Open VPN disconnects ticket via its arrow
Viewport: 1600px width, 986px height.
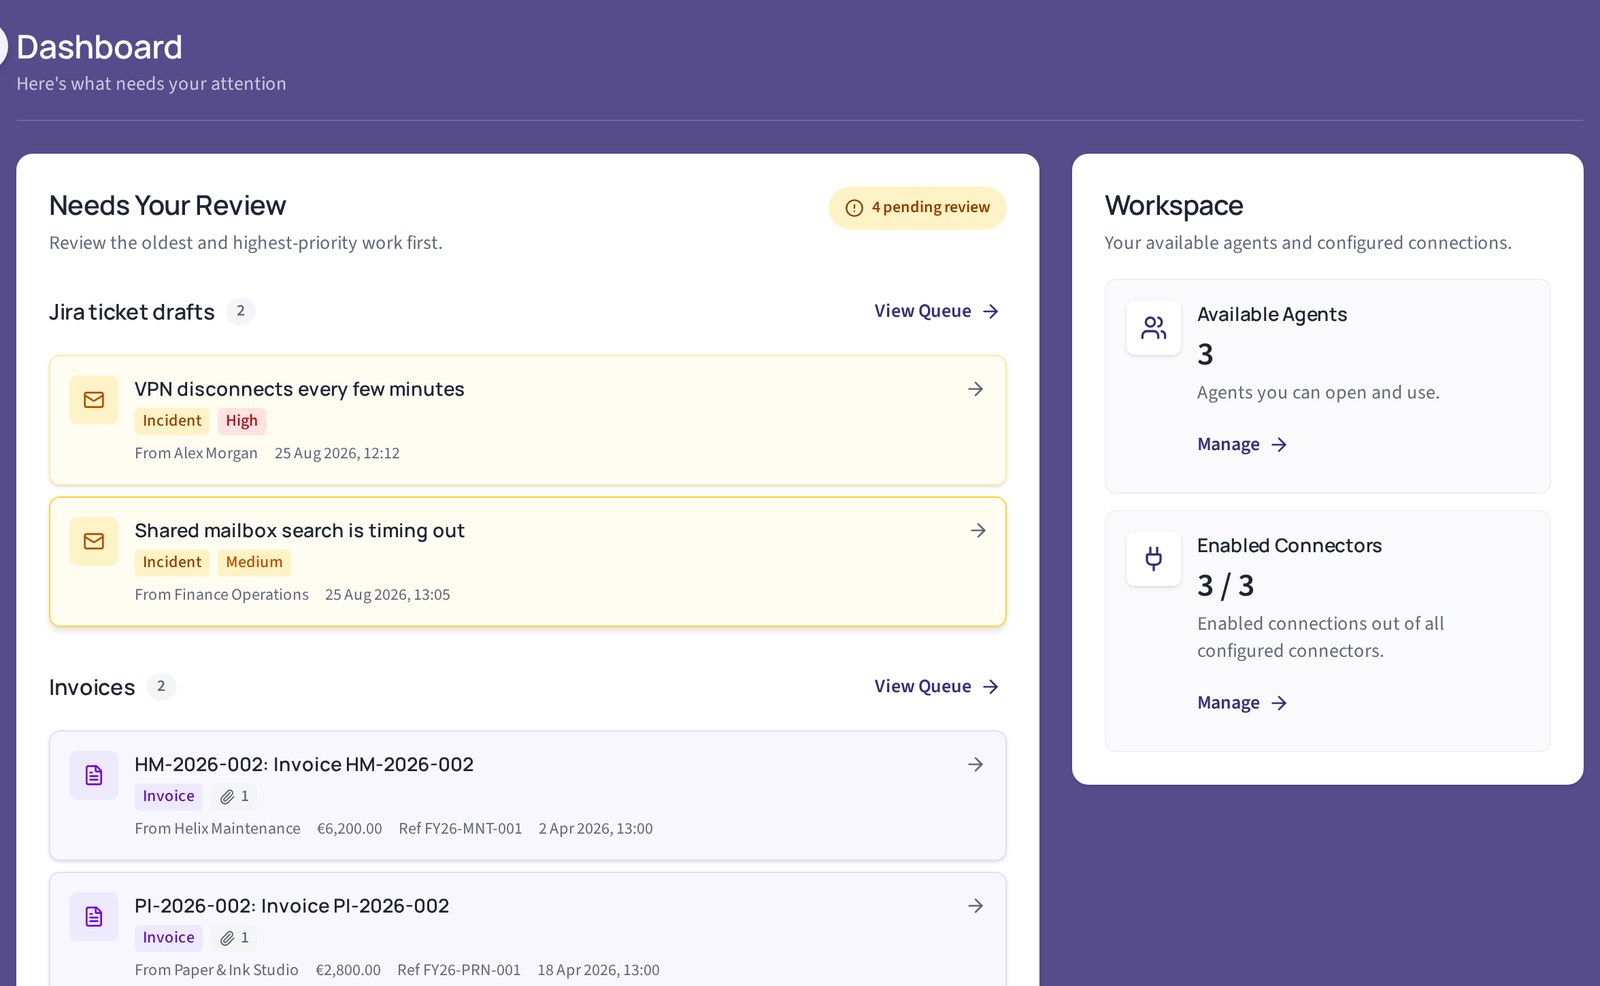(x=975, y=389)
